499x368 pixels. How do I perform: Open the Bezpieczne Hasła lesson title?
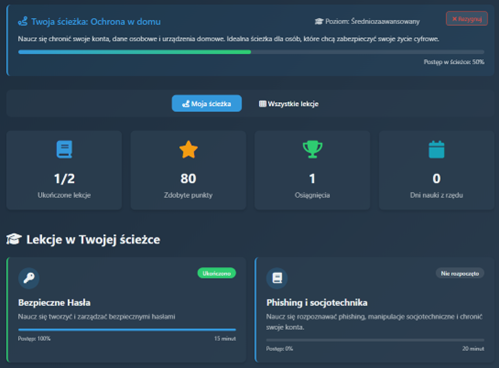(54, 302)
